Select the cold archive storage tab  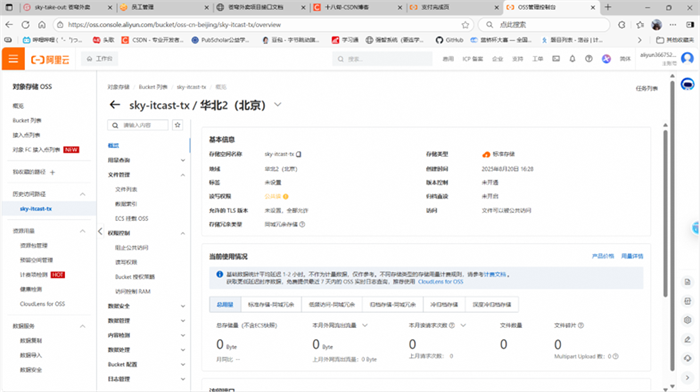(444, 304)
